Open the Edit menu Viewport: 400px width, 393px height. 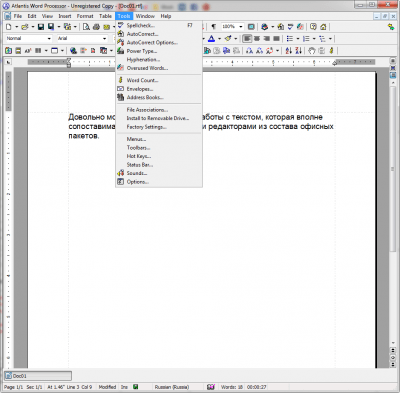[32, 16]
